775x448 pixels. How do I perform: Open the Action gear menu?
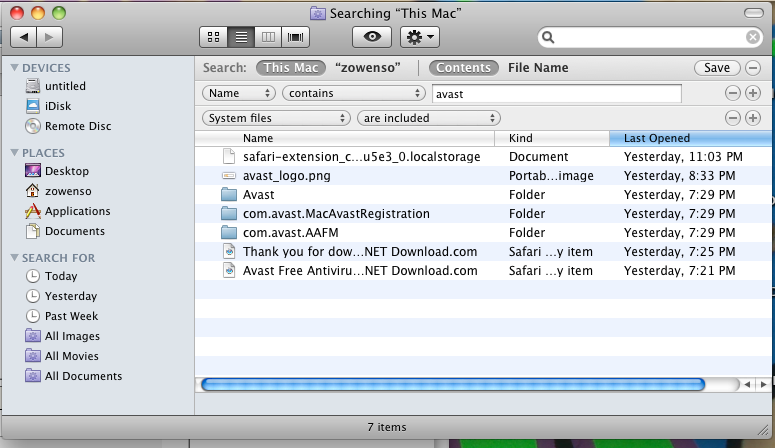coord(420,37)
